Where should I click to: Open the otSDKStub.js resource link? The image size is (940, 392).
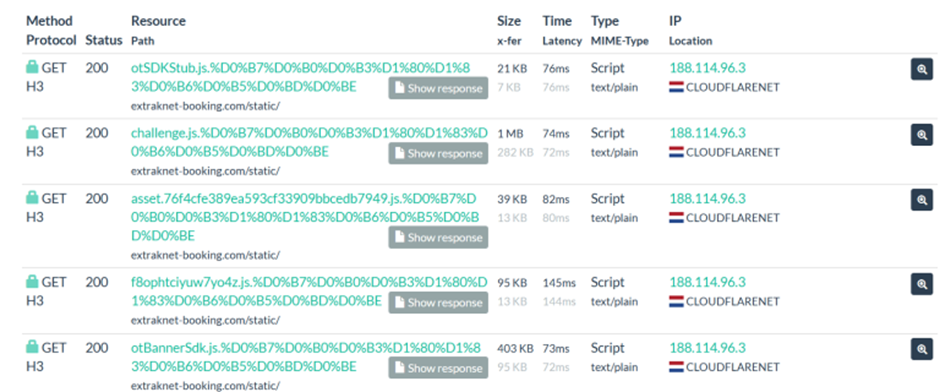click(x=306, y=77)
